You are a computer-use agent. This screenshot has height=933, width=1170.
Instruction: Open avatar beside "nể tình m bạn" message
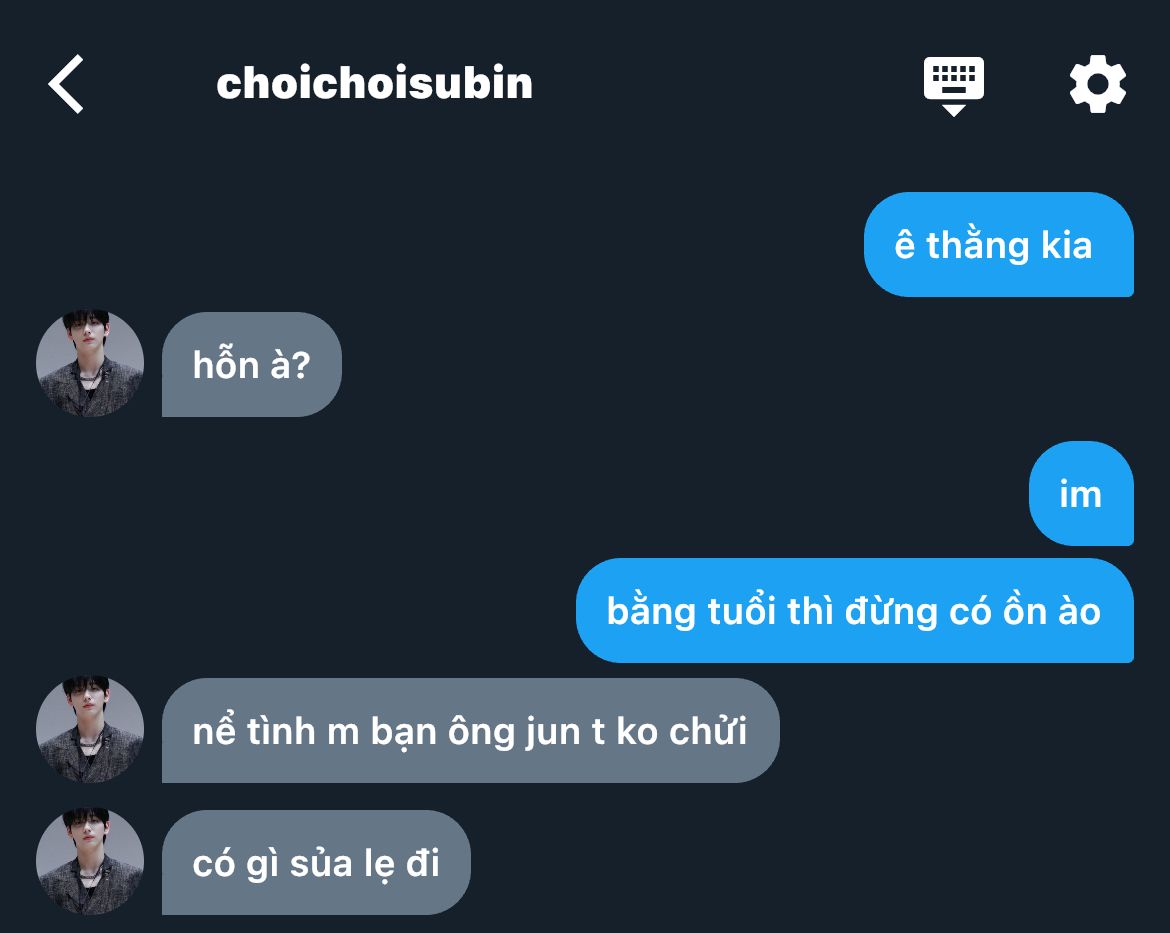90,729
